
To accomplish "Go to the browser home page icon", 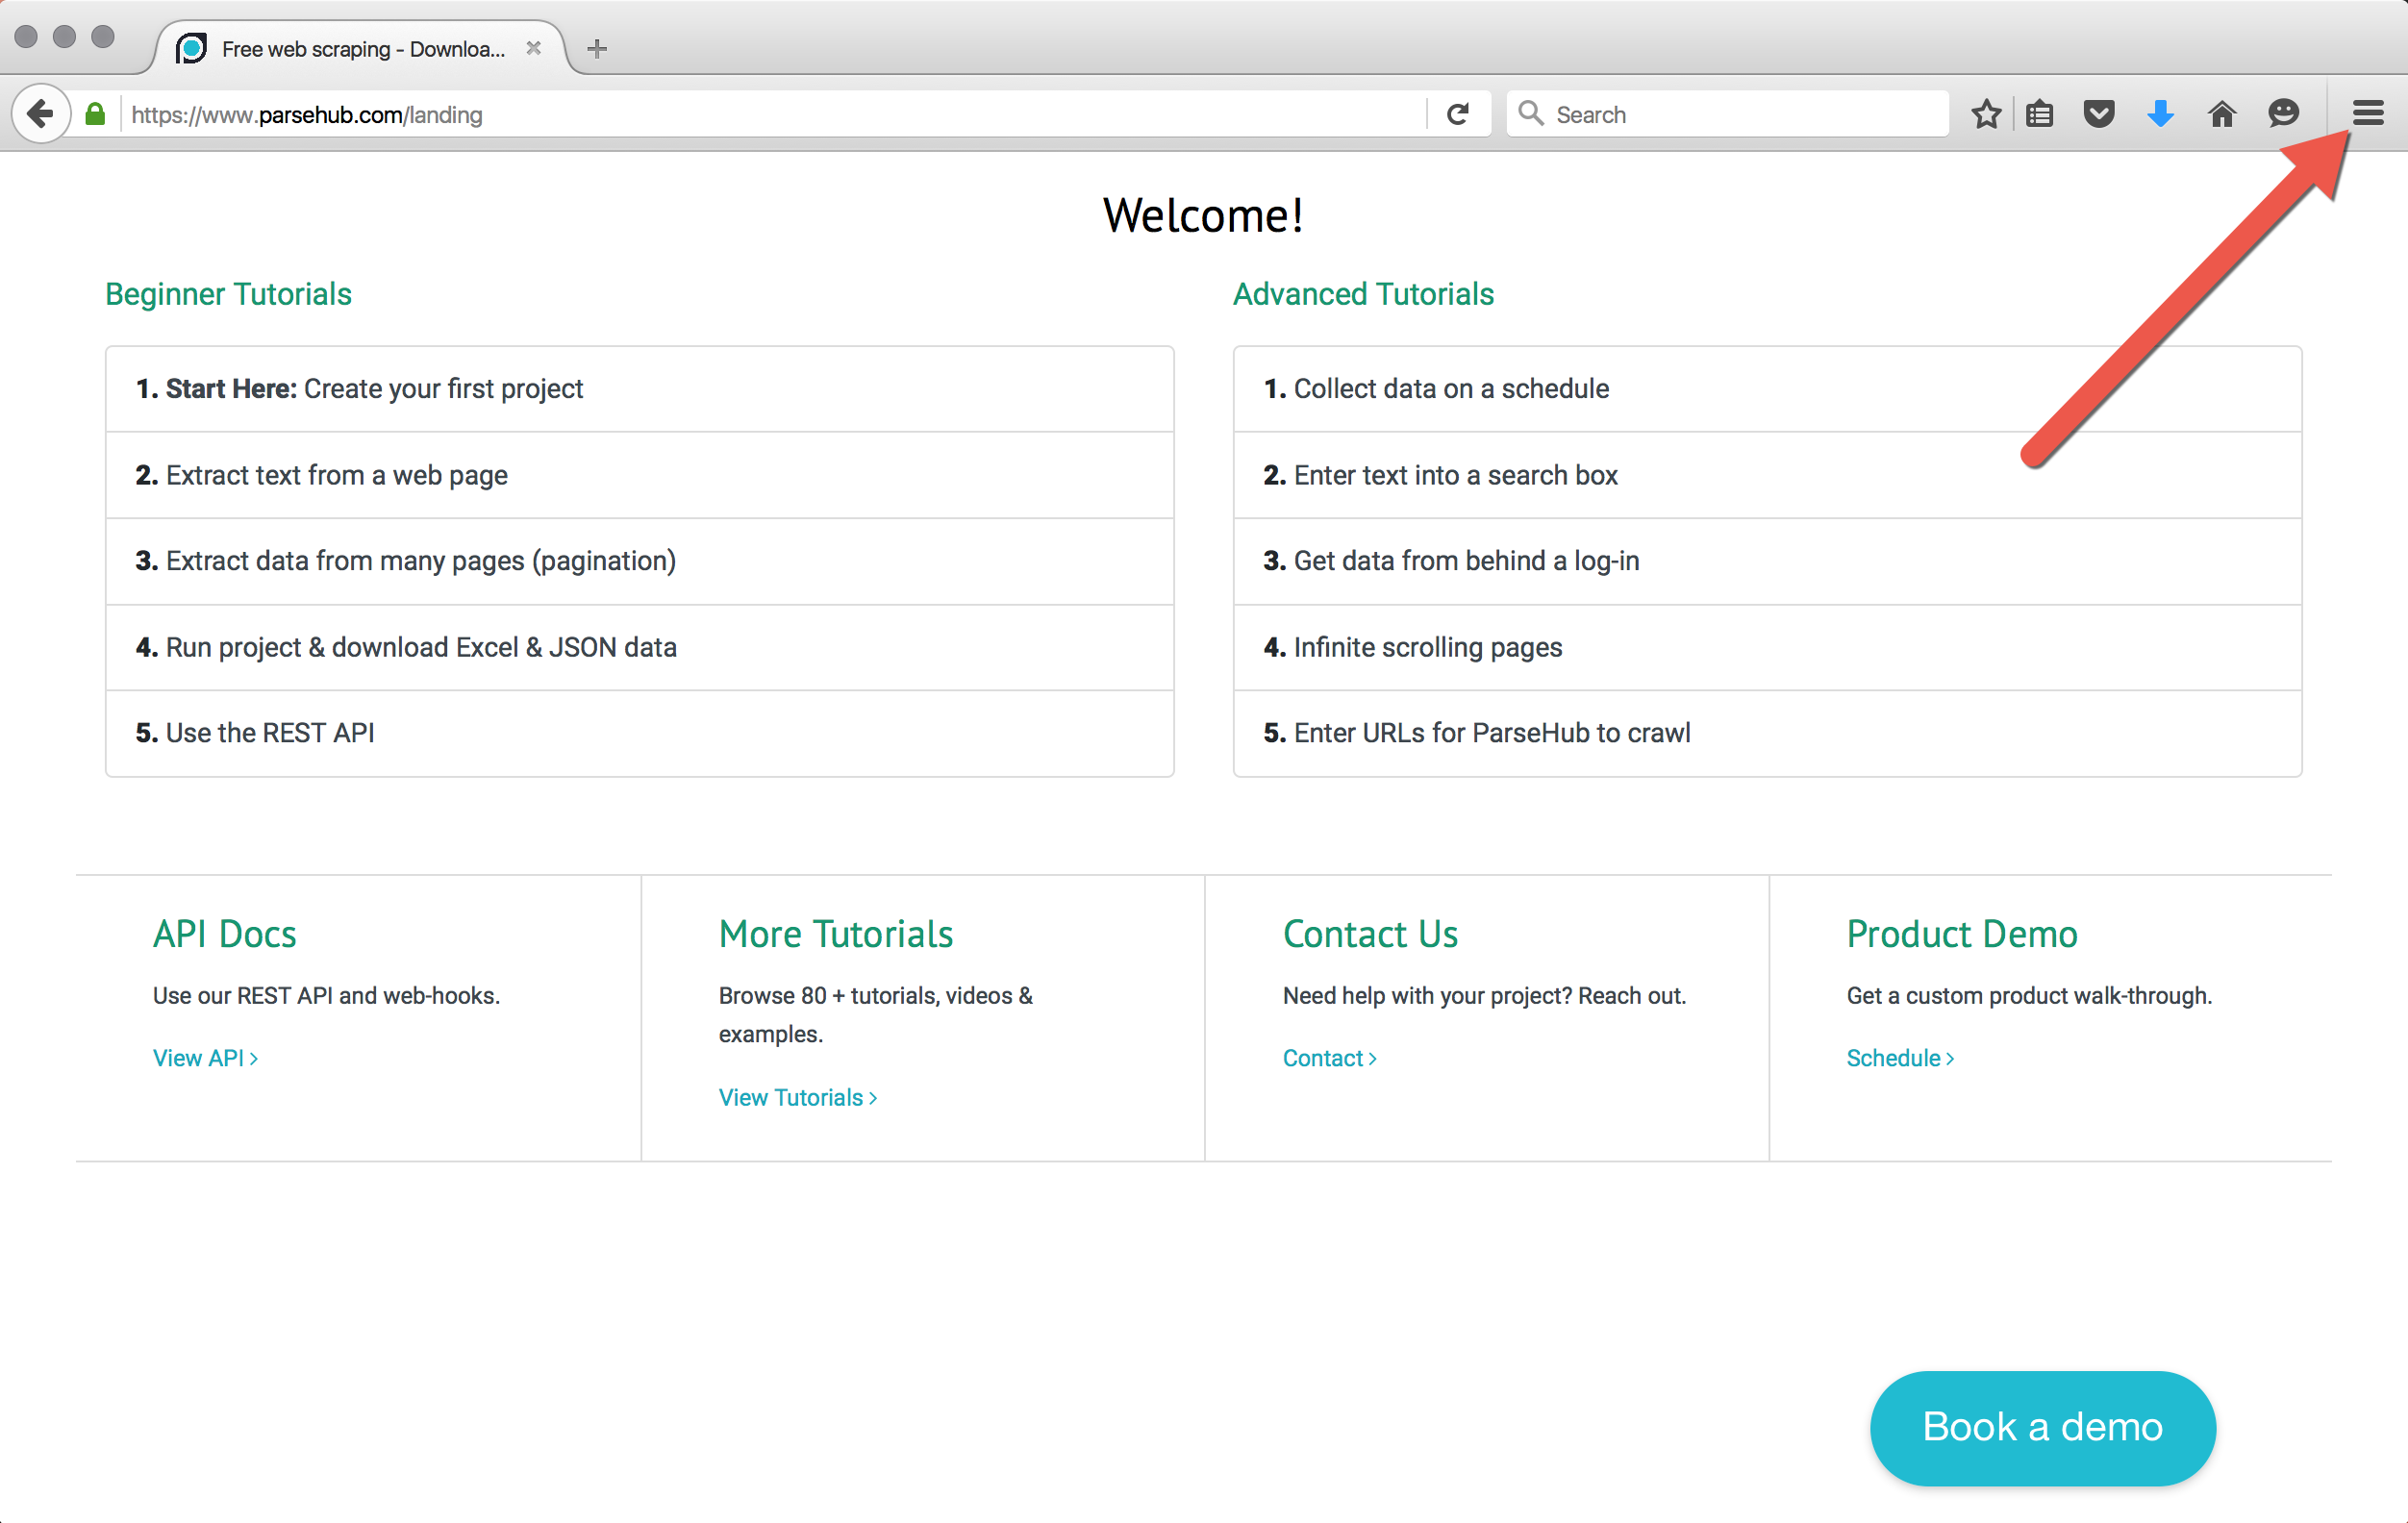I will (x=2221, y=114).
